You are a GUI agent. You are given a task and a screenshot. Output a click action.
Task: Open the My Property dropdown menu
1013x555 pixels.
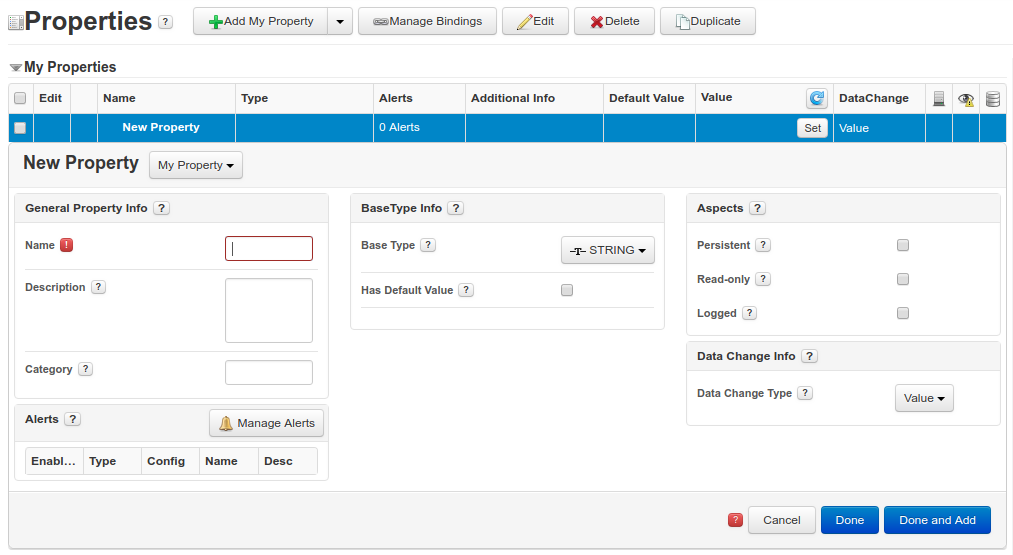[196, 165]
